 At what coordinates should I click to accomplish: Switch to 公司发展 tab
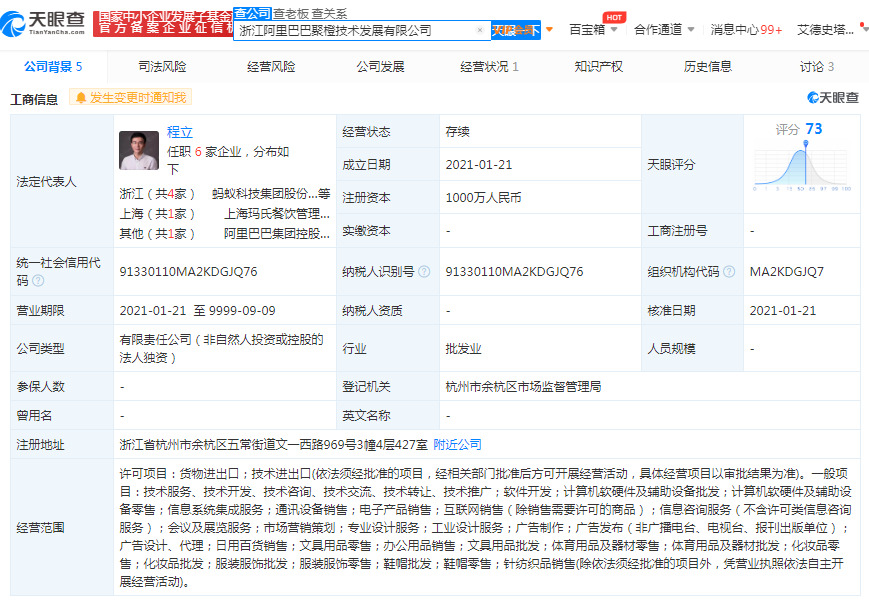pyautogui.click(x=380, y=67)
